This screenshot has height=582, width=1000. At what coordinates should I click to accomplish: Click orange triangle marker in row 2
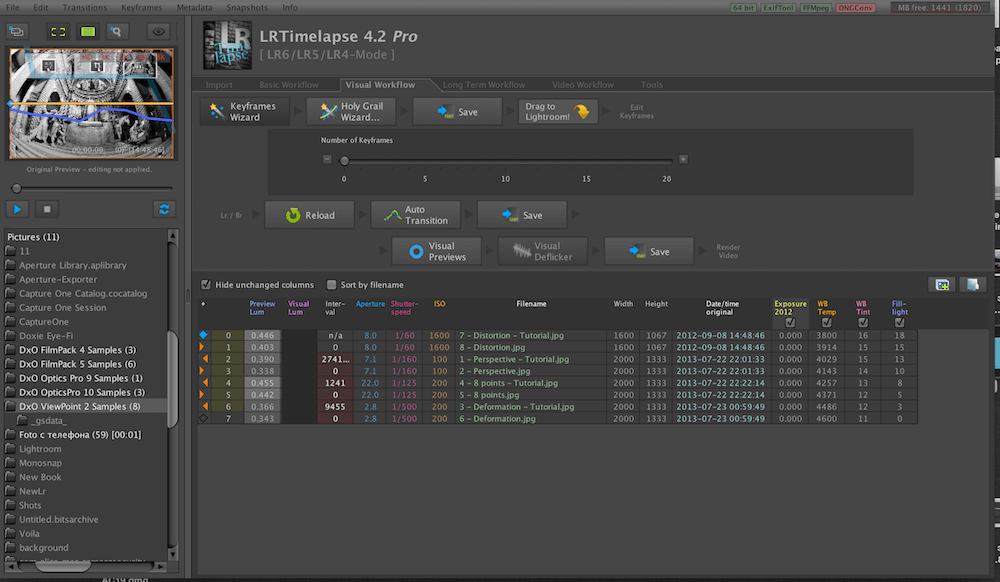click(x=205, y=359)
